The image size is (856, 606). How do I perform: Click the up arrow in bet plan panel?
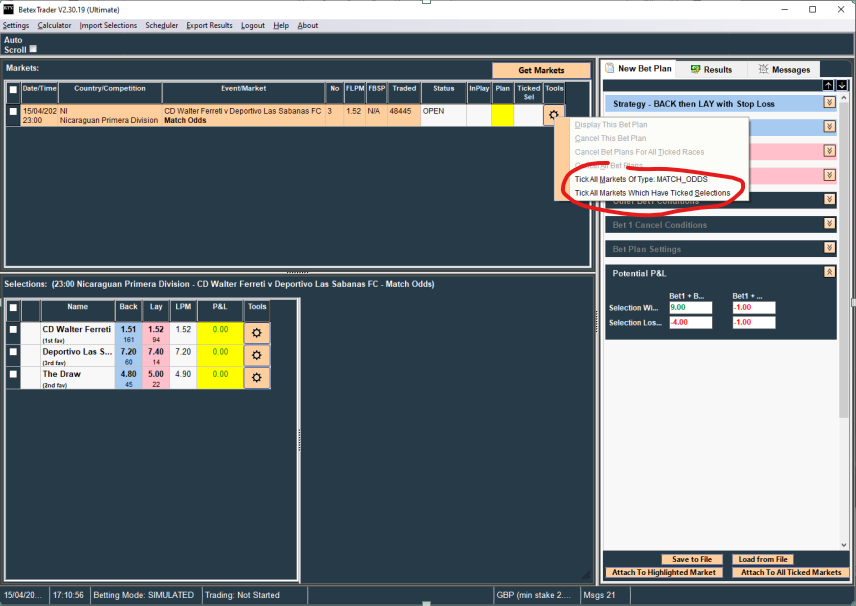click(x=828, y=85)
